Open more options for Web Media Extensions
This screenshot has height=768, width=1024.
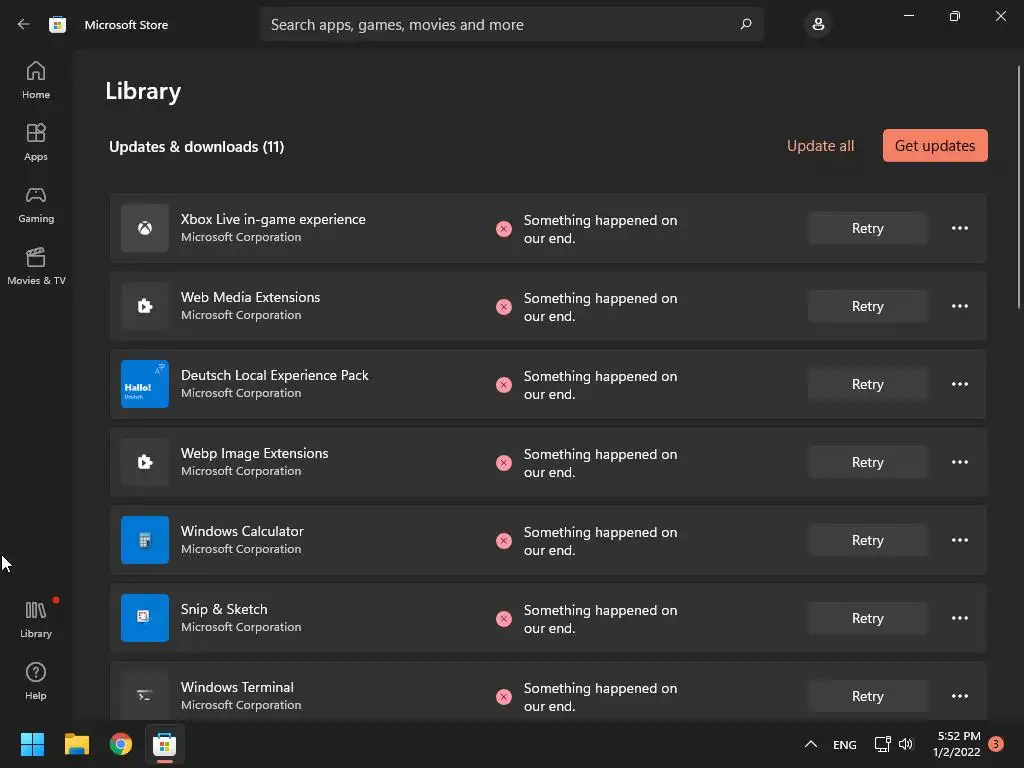pyautogui.click(x=959, y=306)
